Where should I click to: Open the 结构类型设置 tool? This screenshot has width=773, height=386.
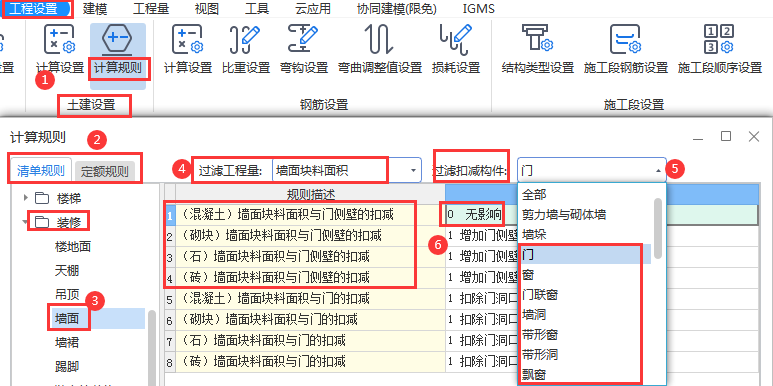[538, 50]
